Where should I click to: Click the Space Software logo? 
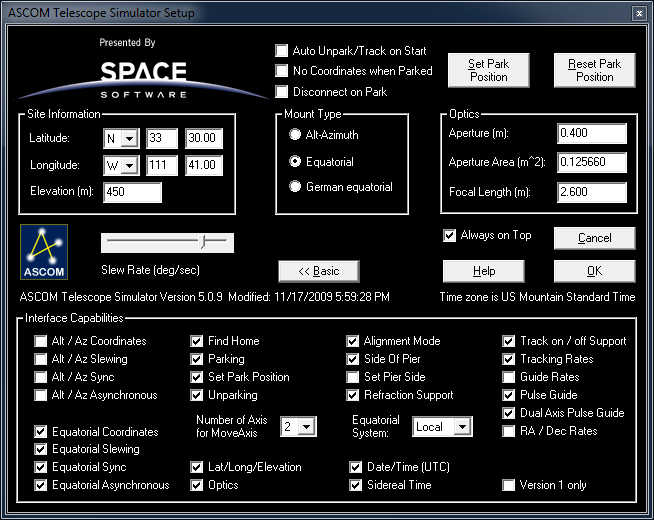[143, 79]
